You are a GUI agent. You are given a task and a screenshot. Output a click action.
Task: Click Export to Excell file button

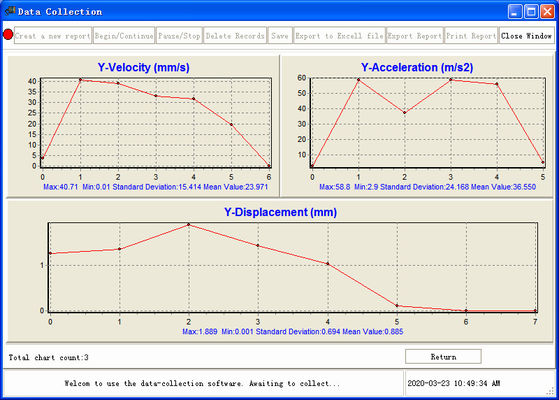[x=339, y=36]
